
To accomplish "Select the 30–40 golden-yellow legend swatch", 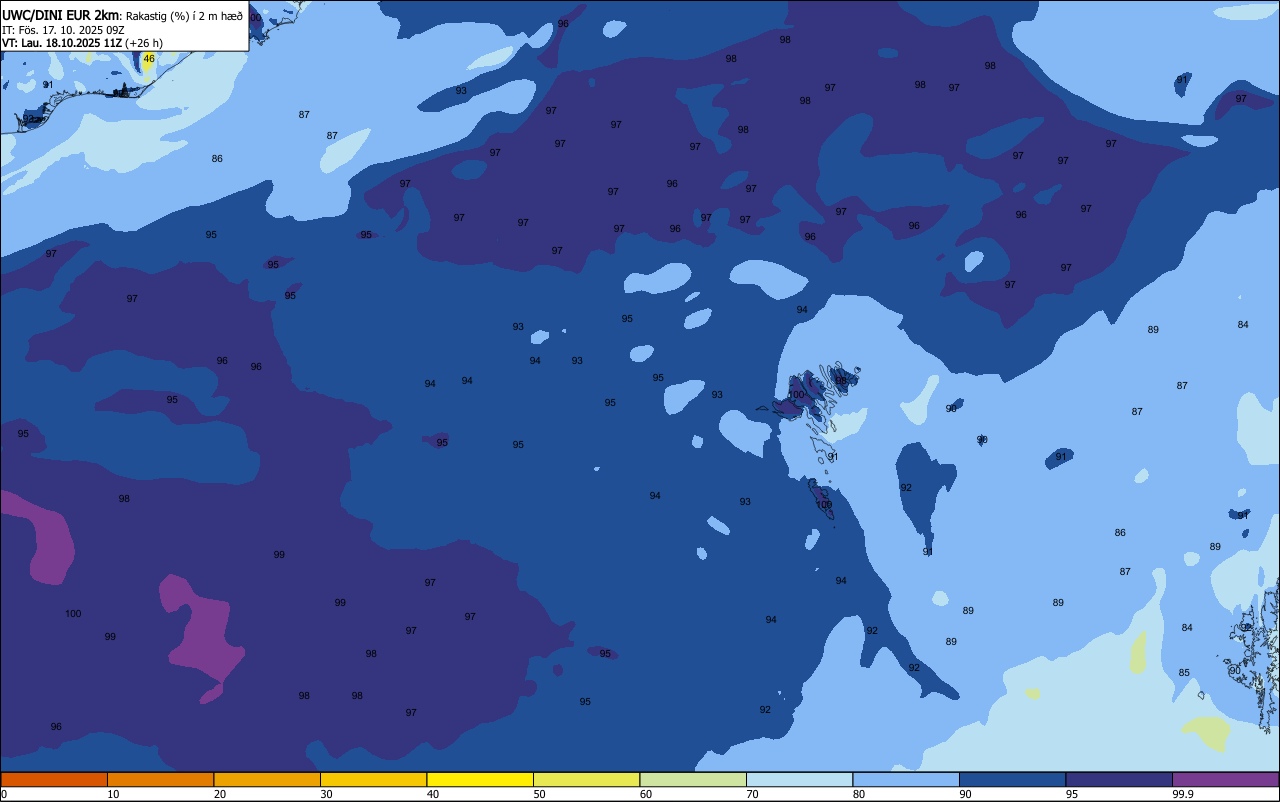I will coord(373,779).
